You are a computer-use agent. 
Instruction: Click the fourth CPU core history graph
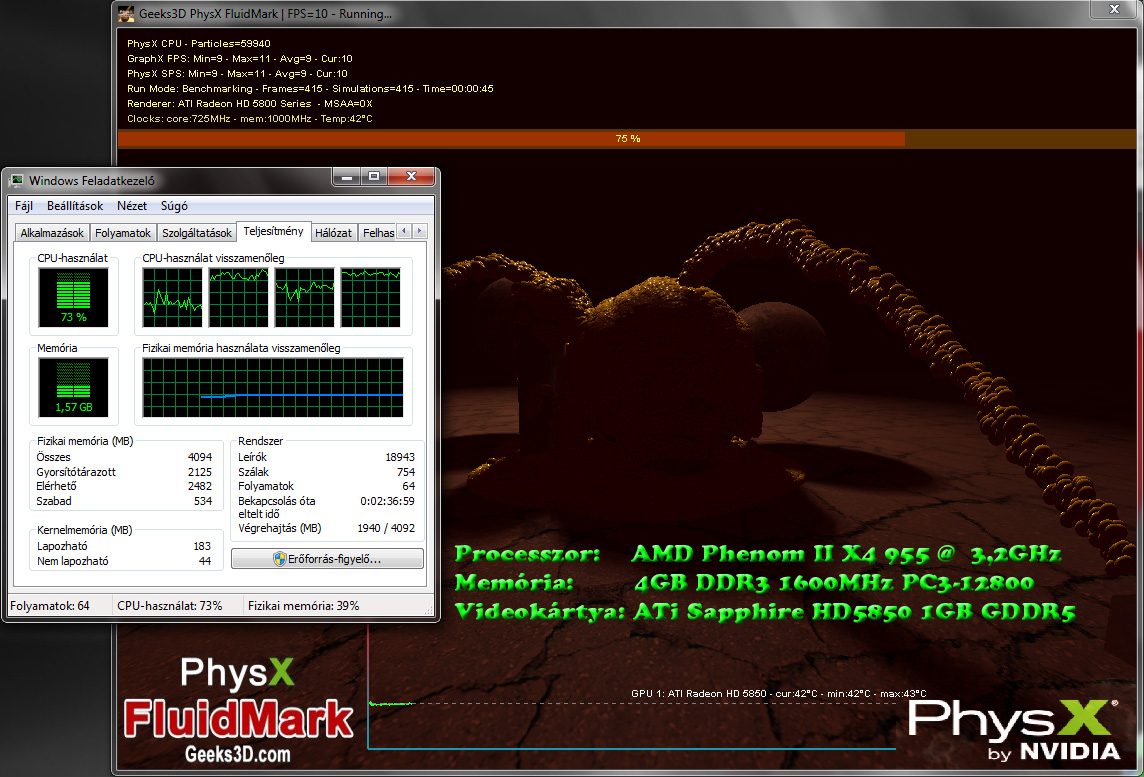click(x=371, y=297)
